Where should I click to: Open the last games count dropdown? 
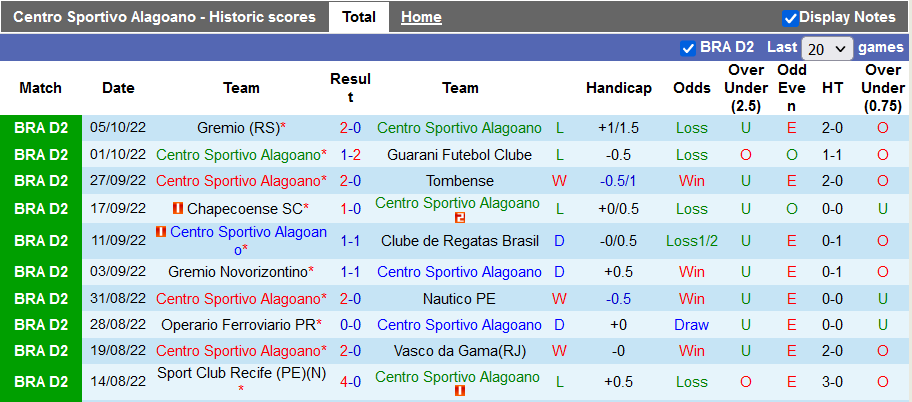click(x=827, y=48)
